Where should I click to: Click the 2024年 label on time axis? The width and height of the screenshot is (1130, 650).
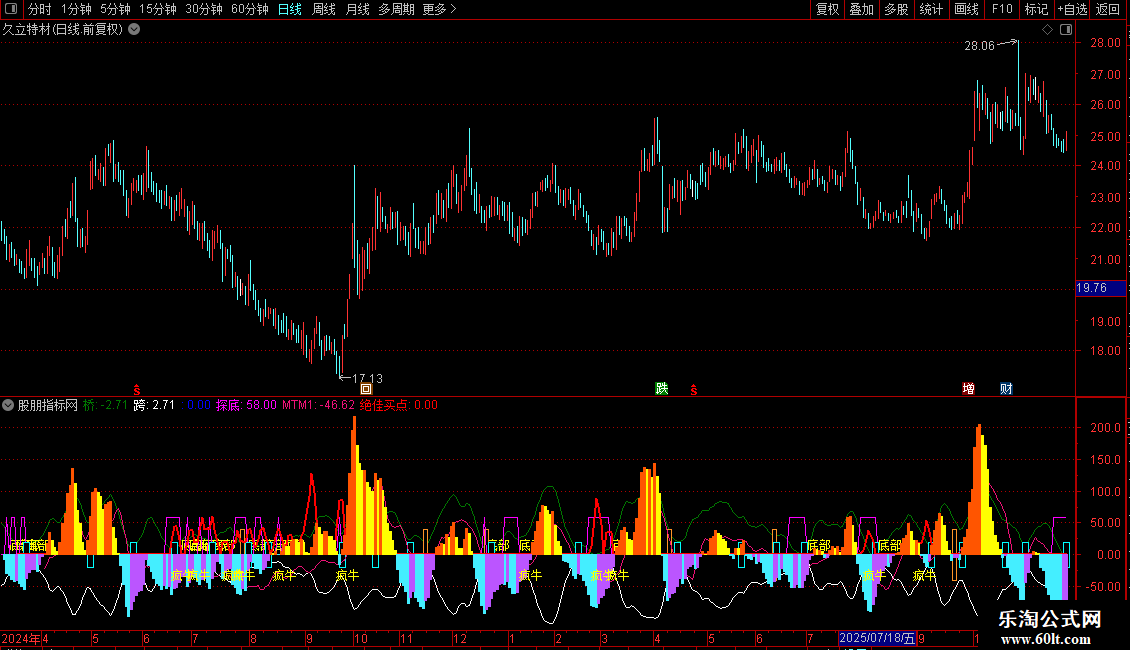point(21,638)
